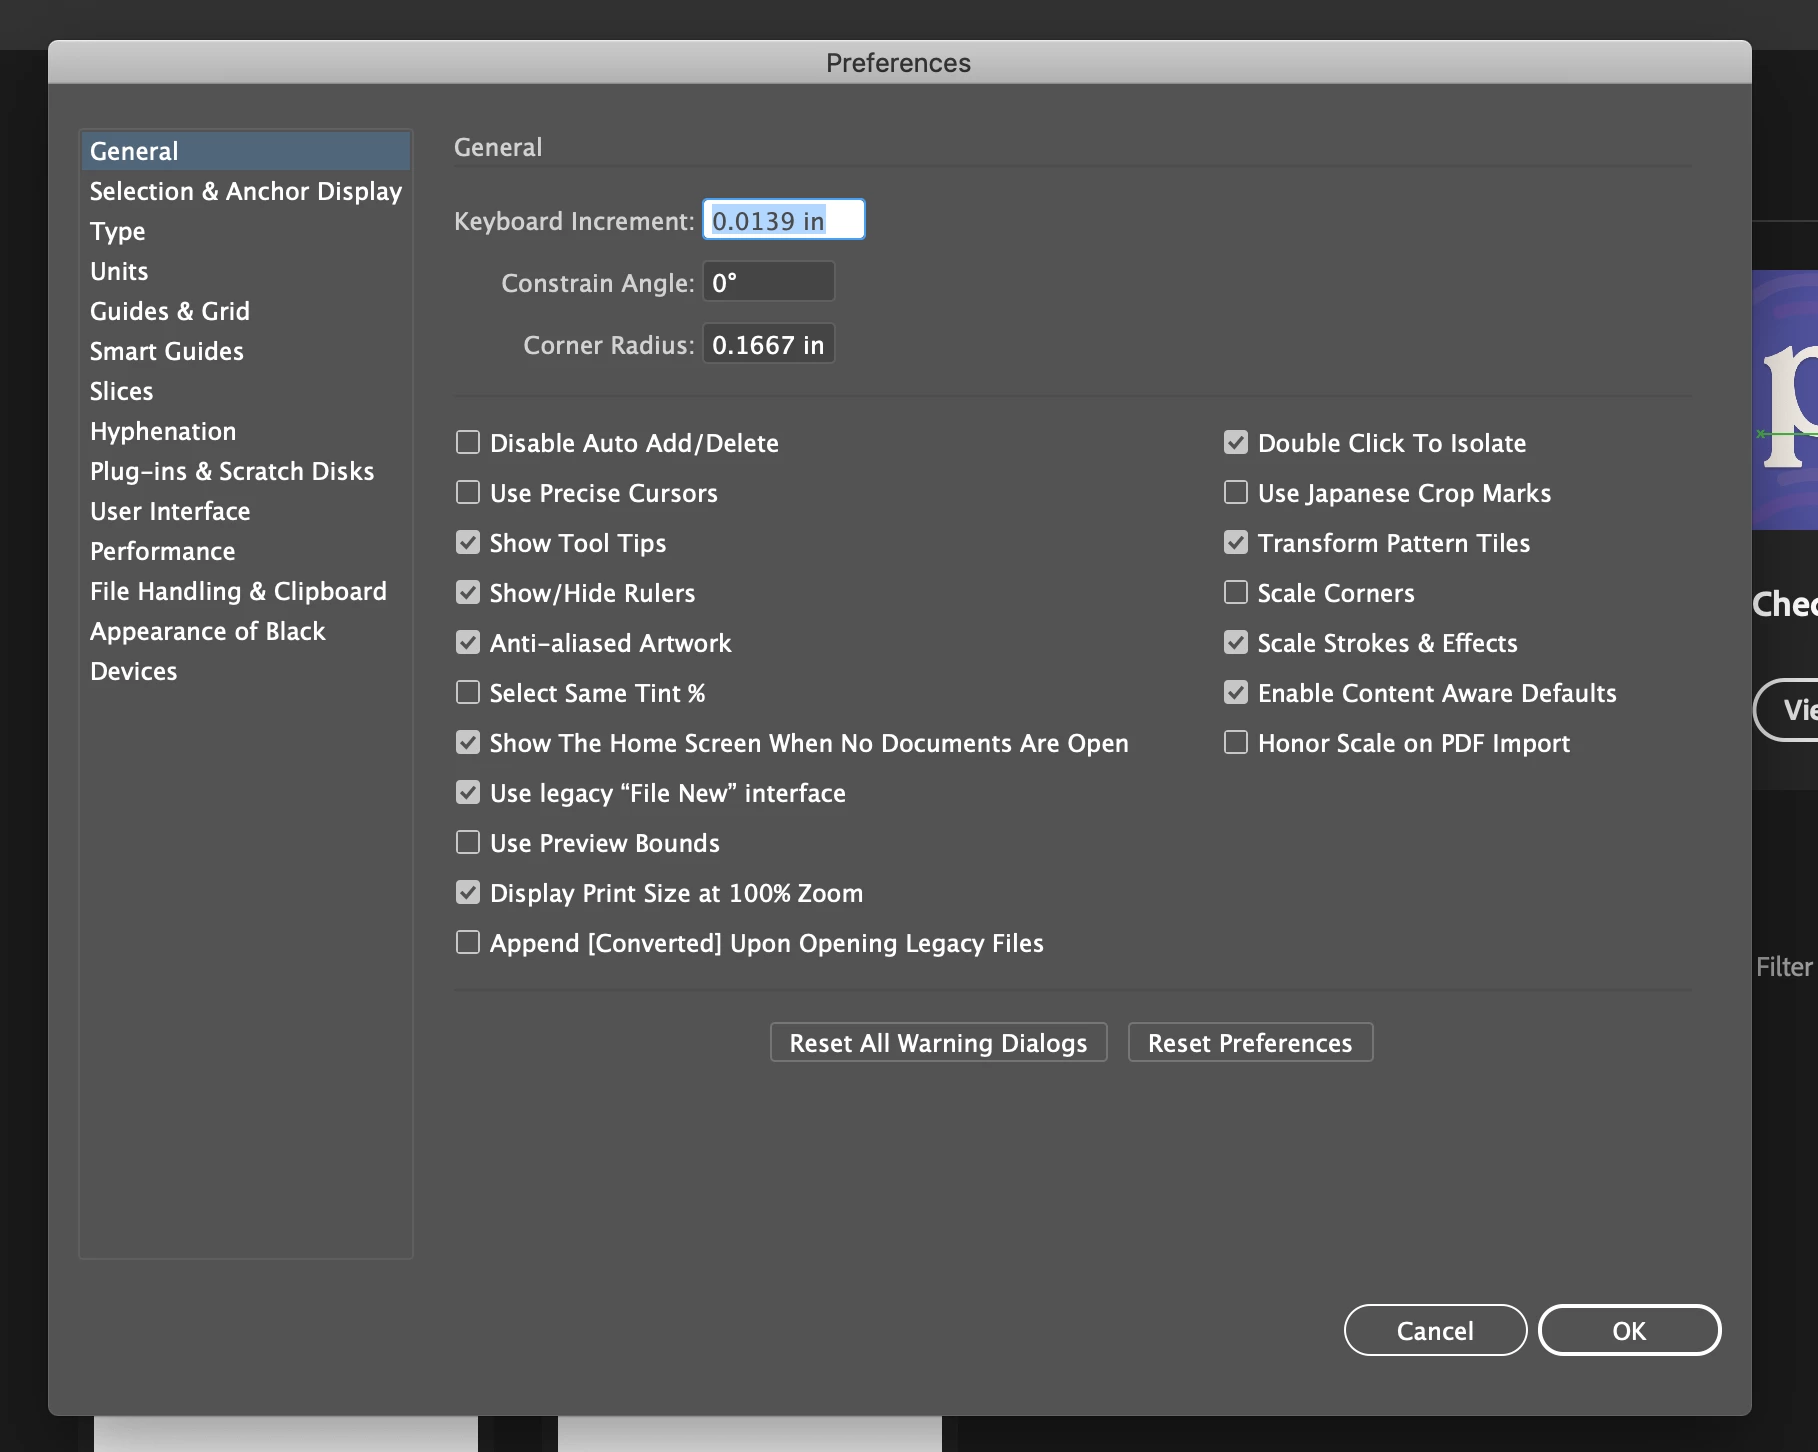
Task: Open the Type preferences section
Action: click(x=245, y=231)
